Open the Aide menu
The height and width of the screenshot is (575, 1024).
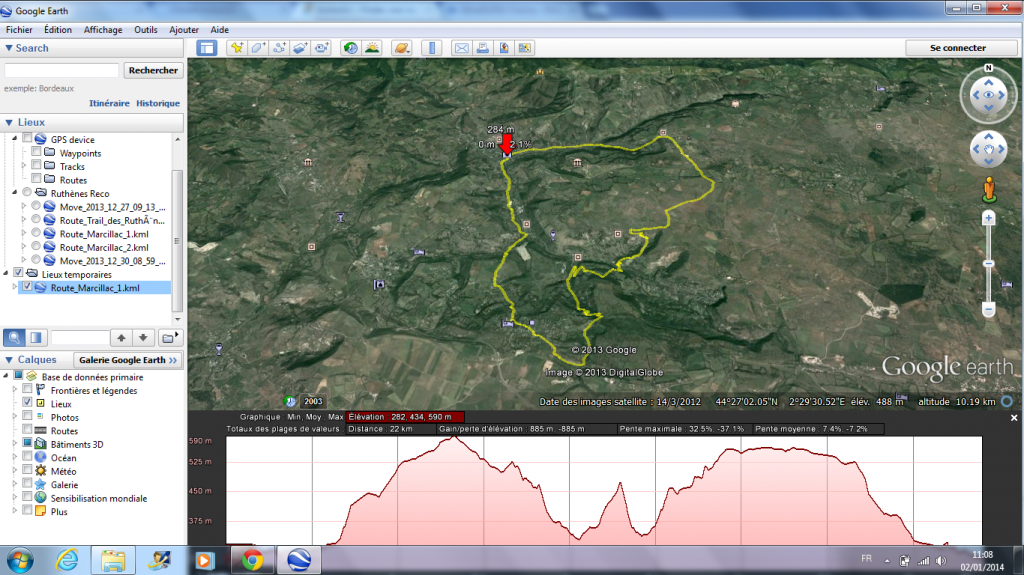click(x=219, y=29)
